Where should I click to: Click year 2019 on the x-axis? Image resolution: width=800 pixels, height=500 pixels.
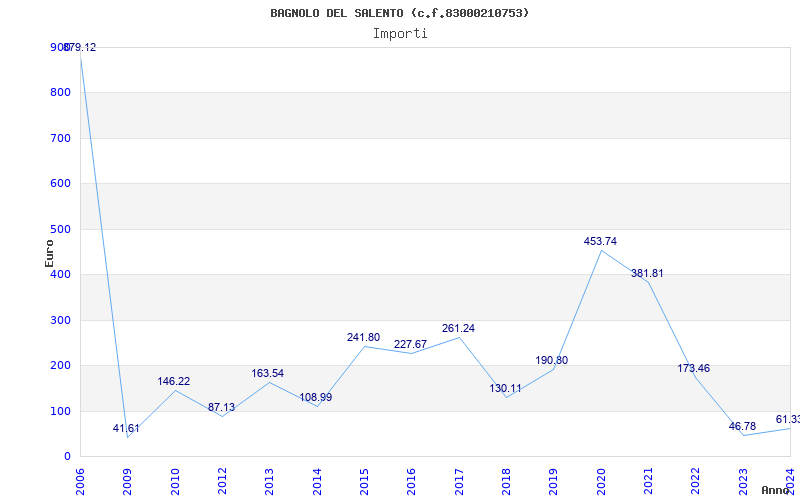click(554, 481)
